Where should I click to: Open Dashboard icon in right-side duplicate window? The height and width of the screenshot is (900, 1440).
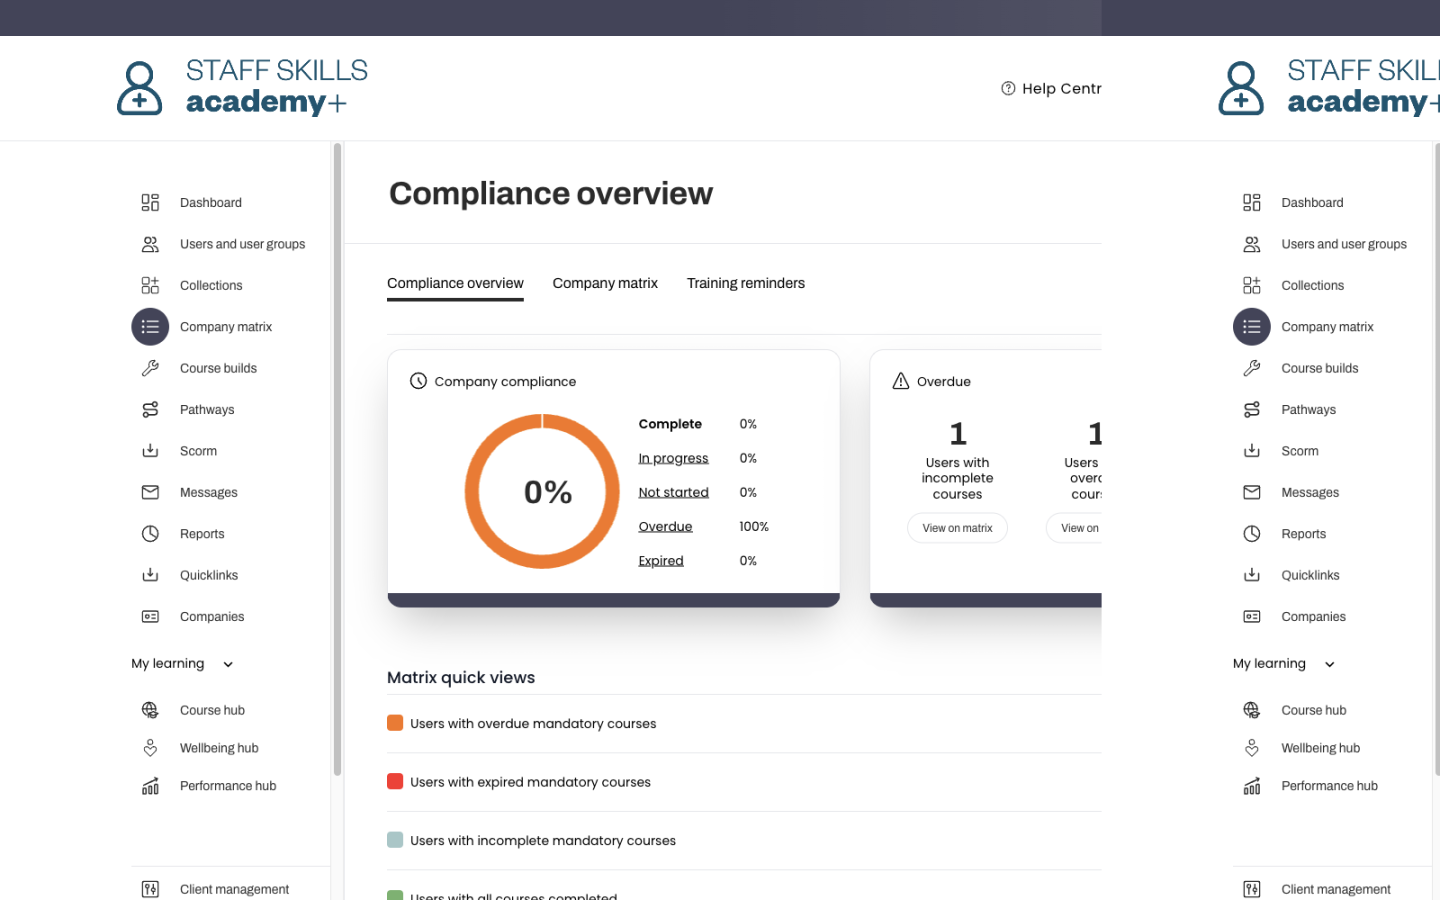[x=1252, y=203]
